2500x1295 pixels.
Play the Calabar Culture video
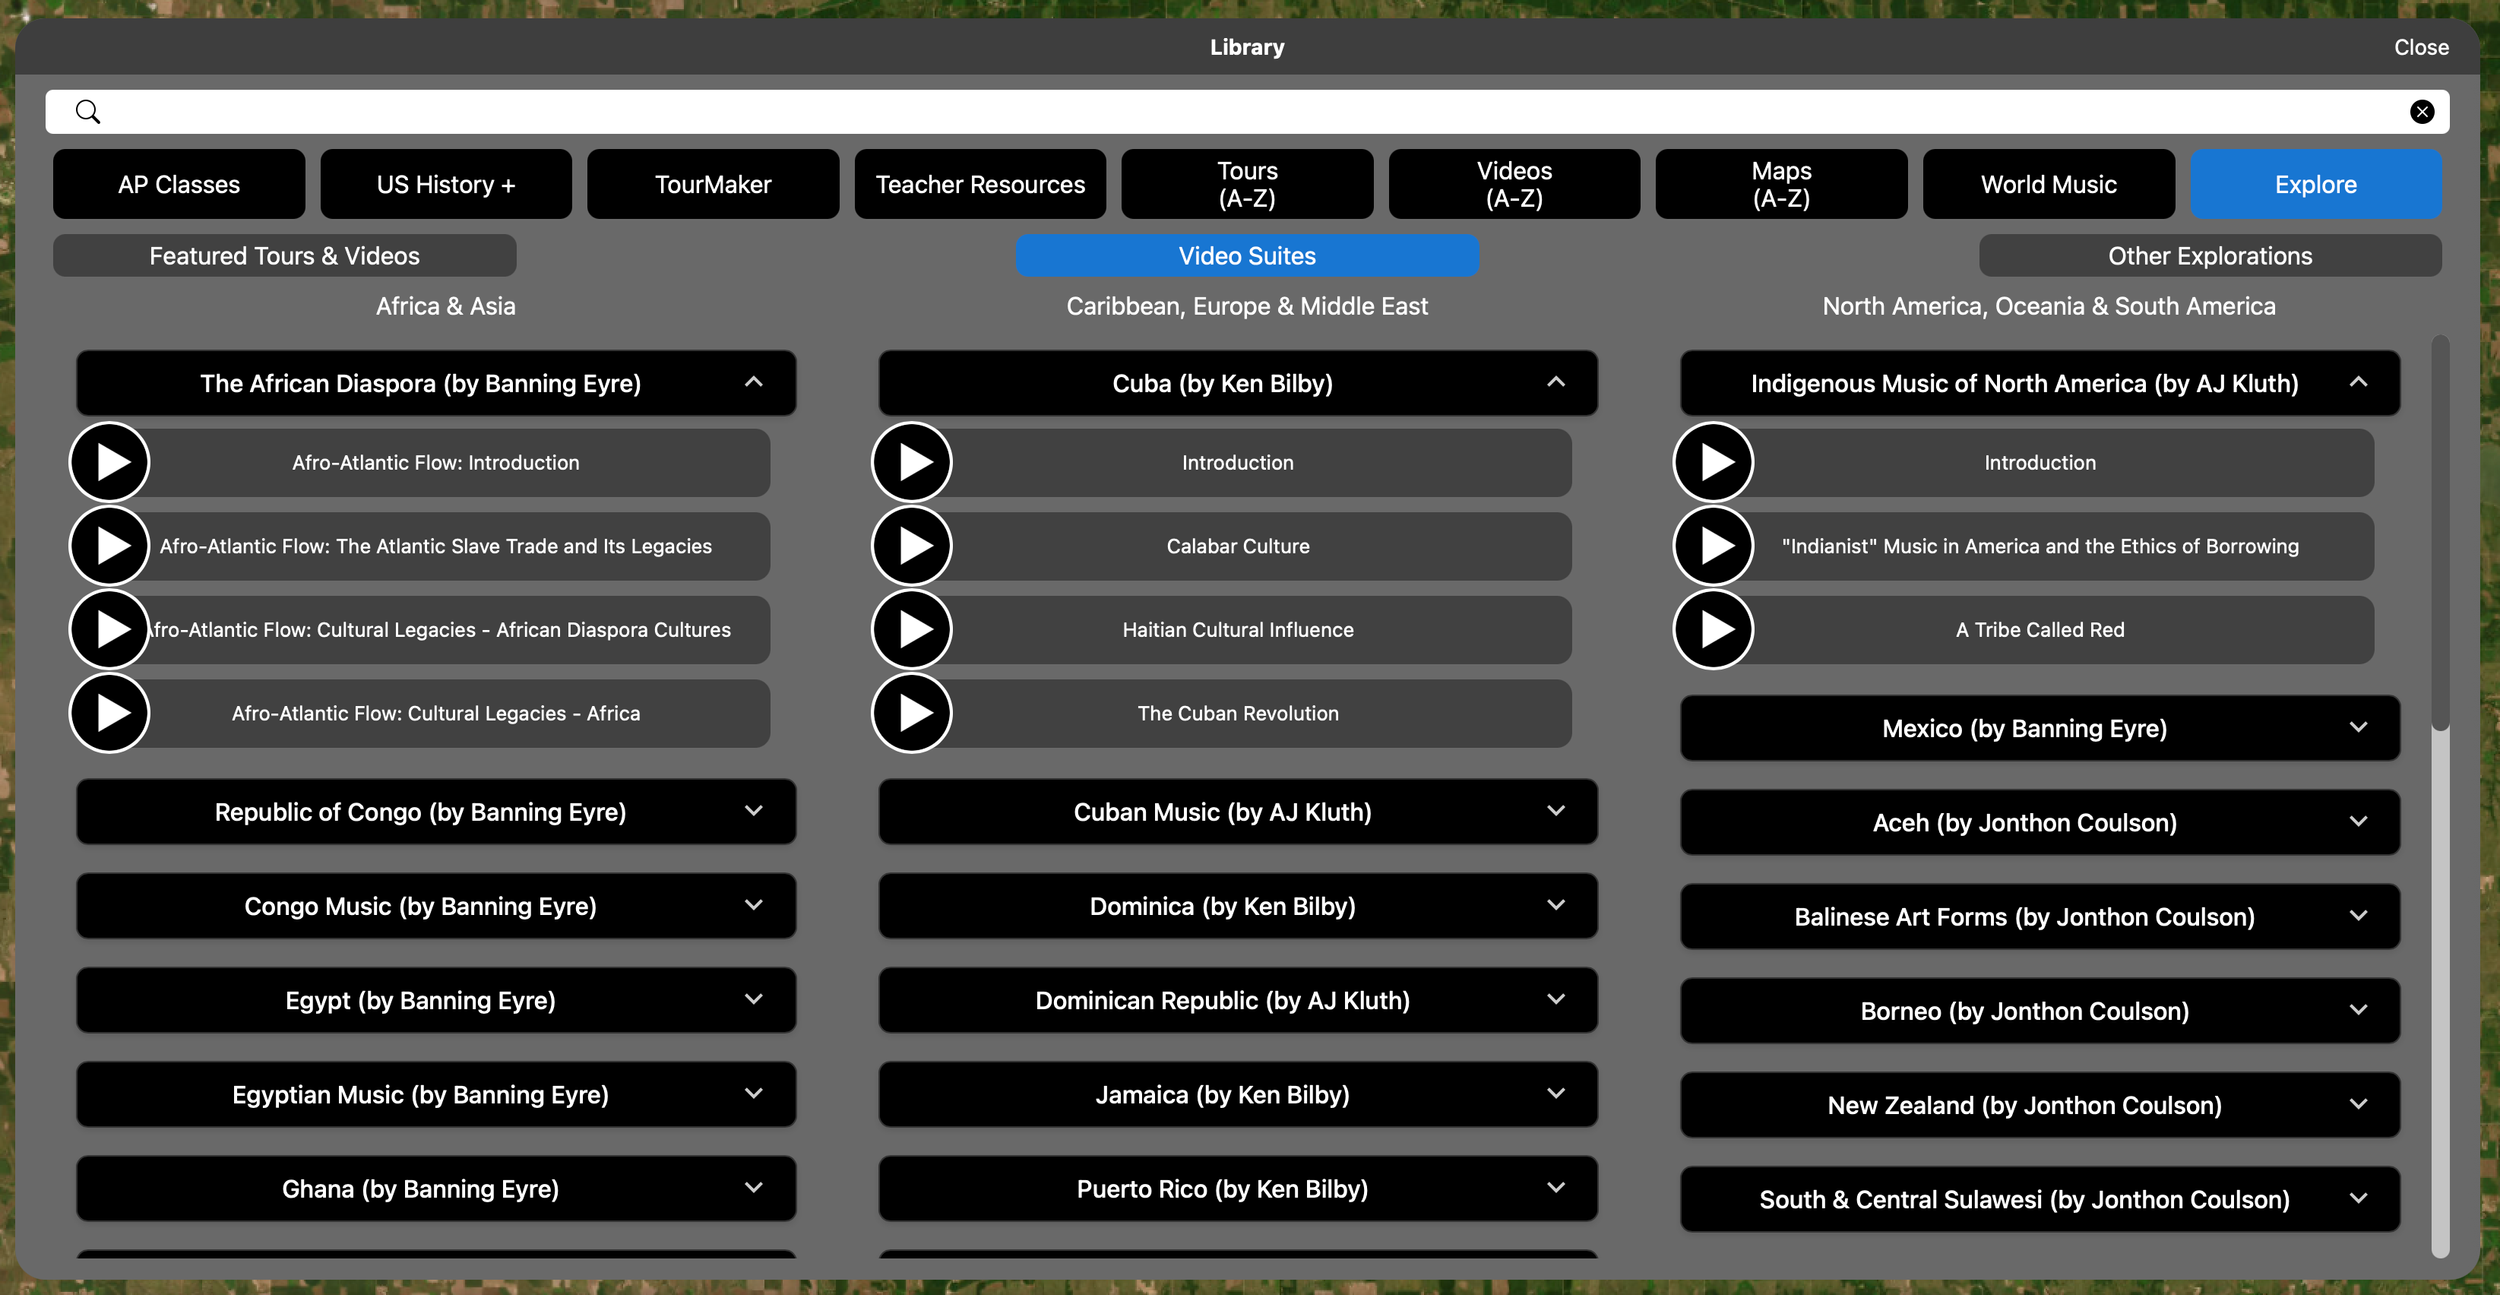coord(912,546)
